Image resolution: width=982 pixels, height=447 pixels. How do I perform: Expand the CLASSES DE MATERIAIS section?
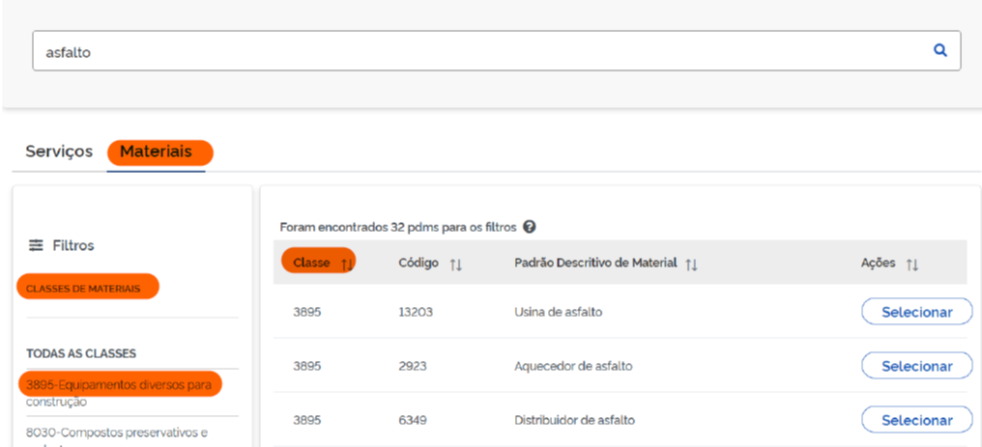point(87,288)
